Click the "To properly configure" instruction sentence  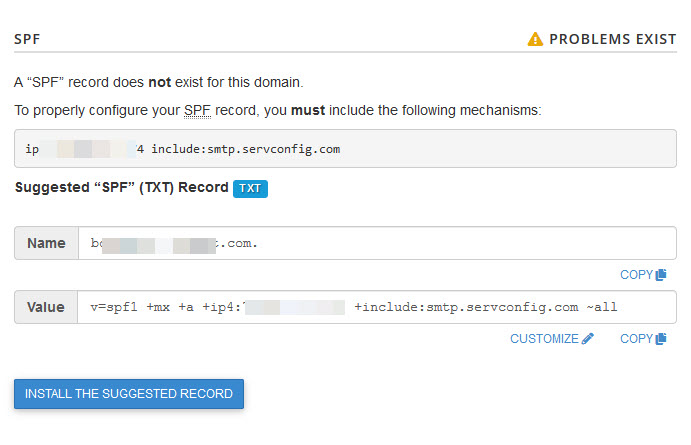(277, 110)
